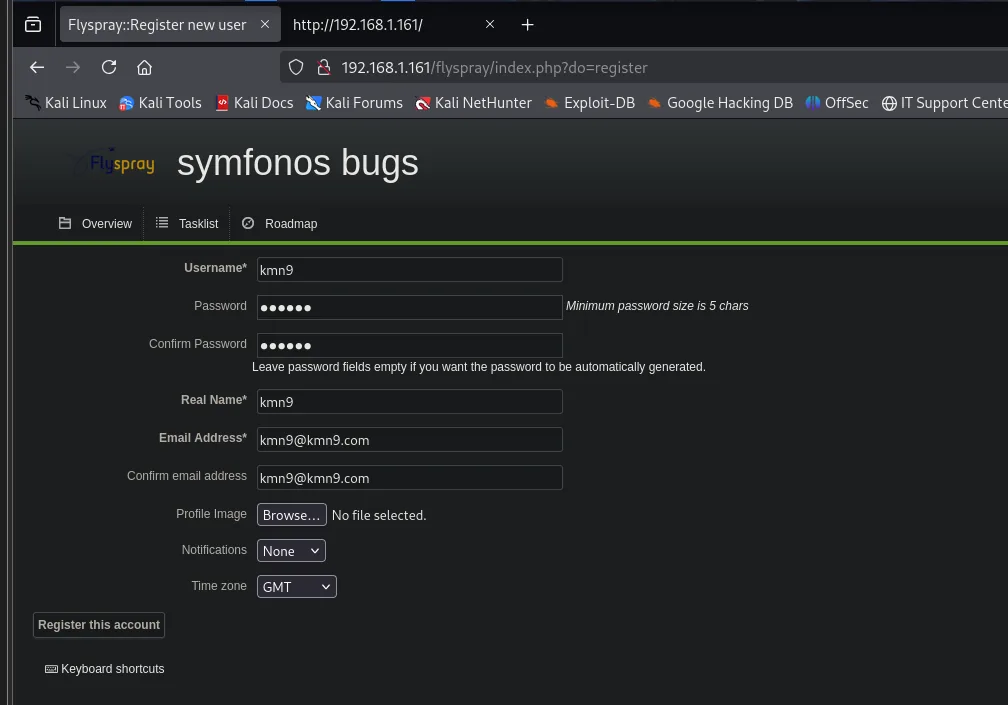Screen dimensions: 1008x705
Task: Open the Kali Tools bookmark
Action: pos(160,103)
